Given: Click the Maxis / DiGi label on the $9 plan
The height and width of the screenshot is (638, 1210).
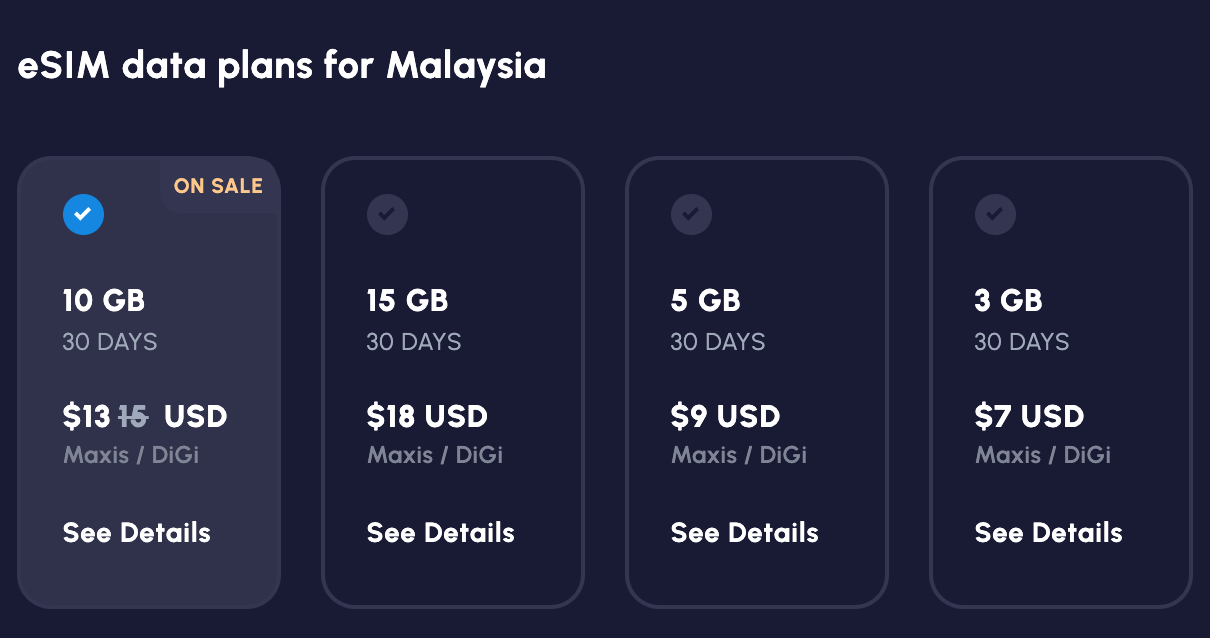Looking at the screenshot, I should pyautogui.click(x=738, y=454).
